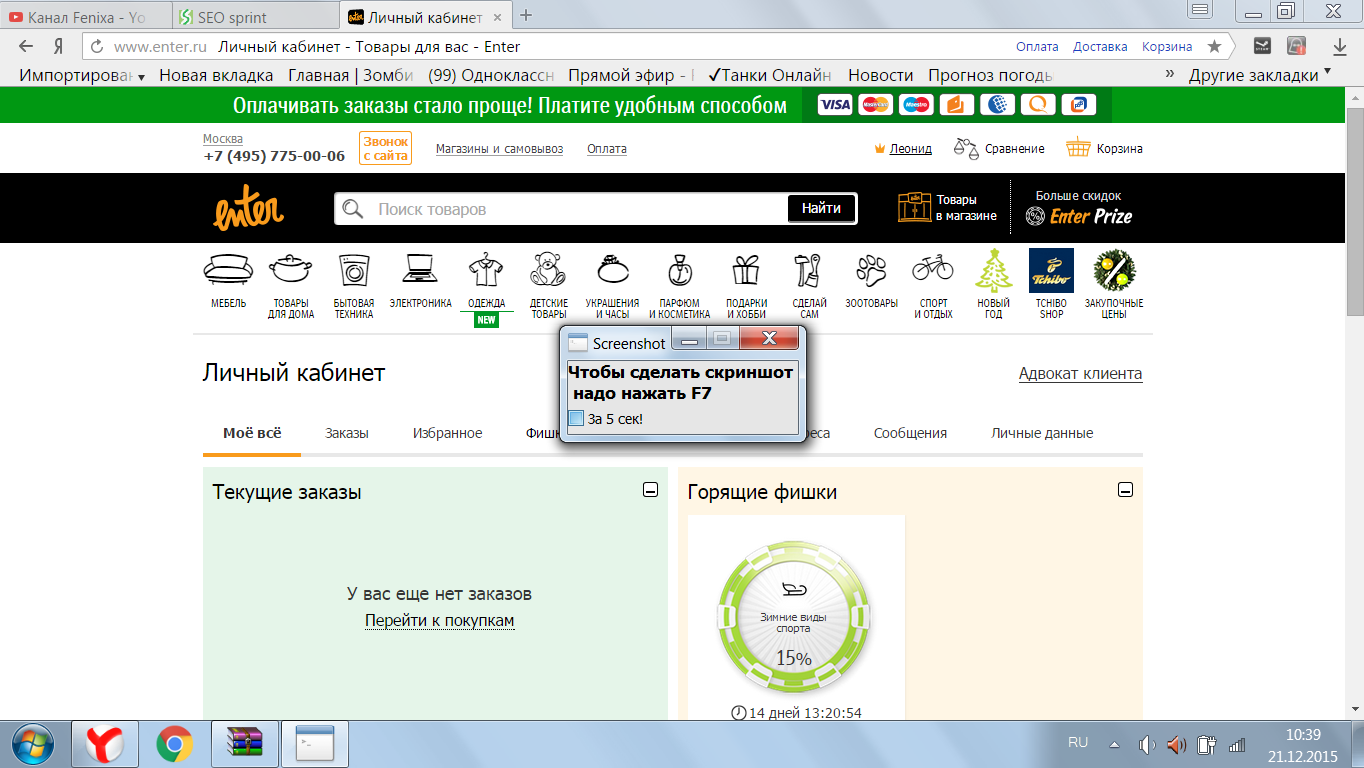Screen dimensions: 1364x768
Task: Enable the "За 5 сек!" checkbox
Action: (576, 418)
